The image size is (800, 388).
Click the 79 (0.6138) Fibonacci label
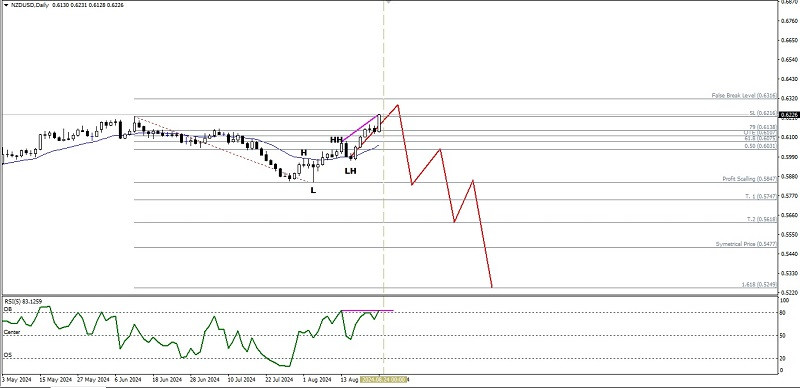pyautogui.click(x=763, y=127)
